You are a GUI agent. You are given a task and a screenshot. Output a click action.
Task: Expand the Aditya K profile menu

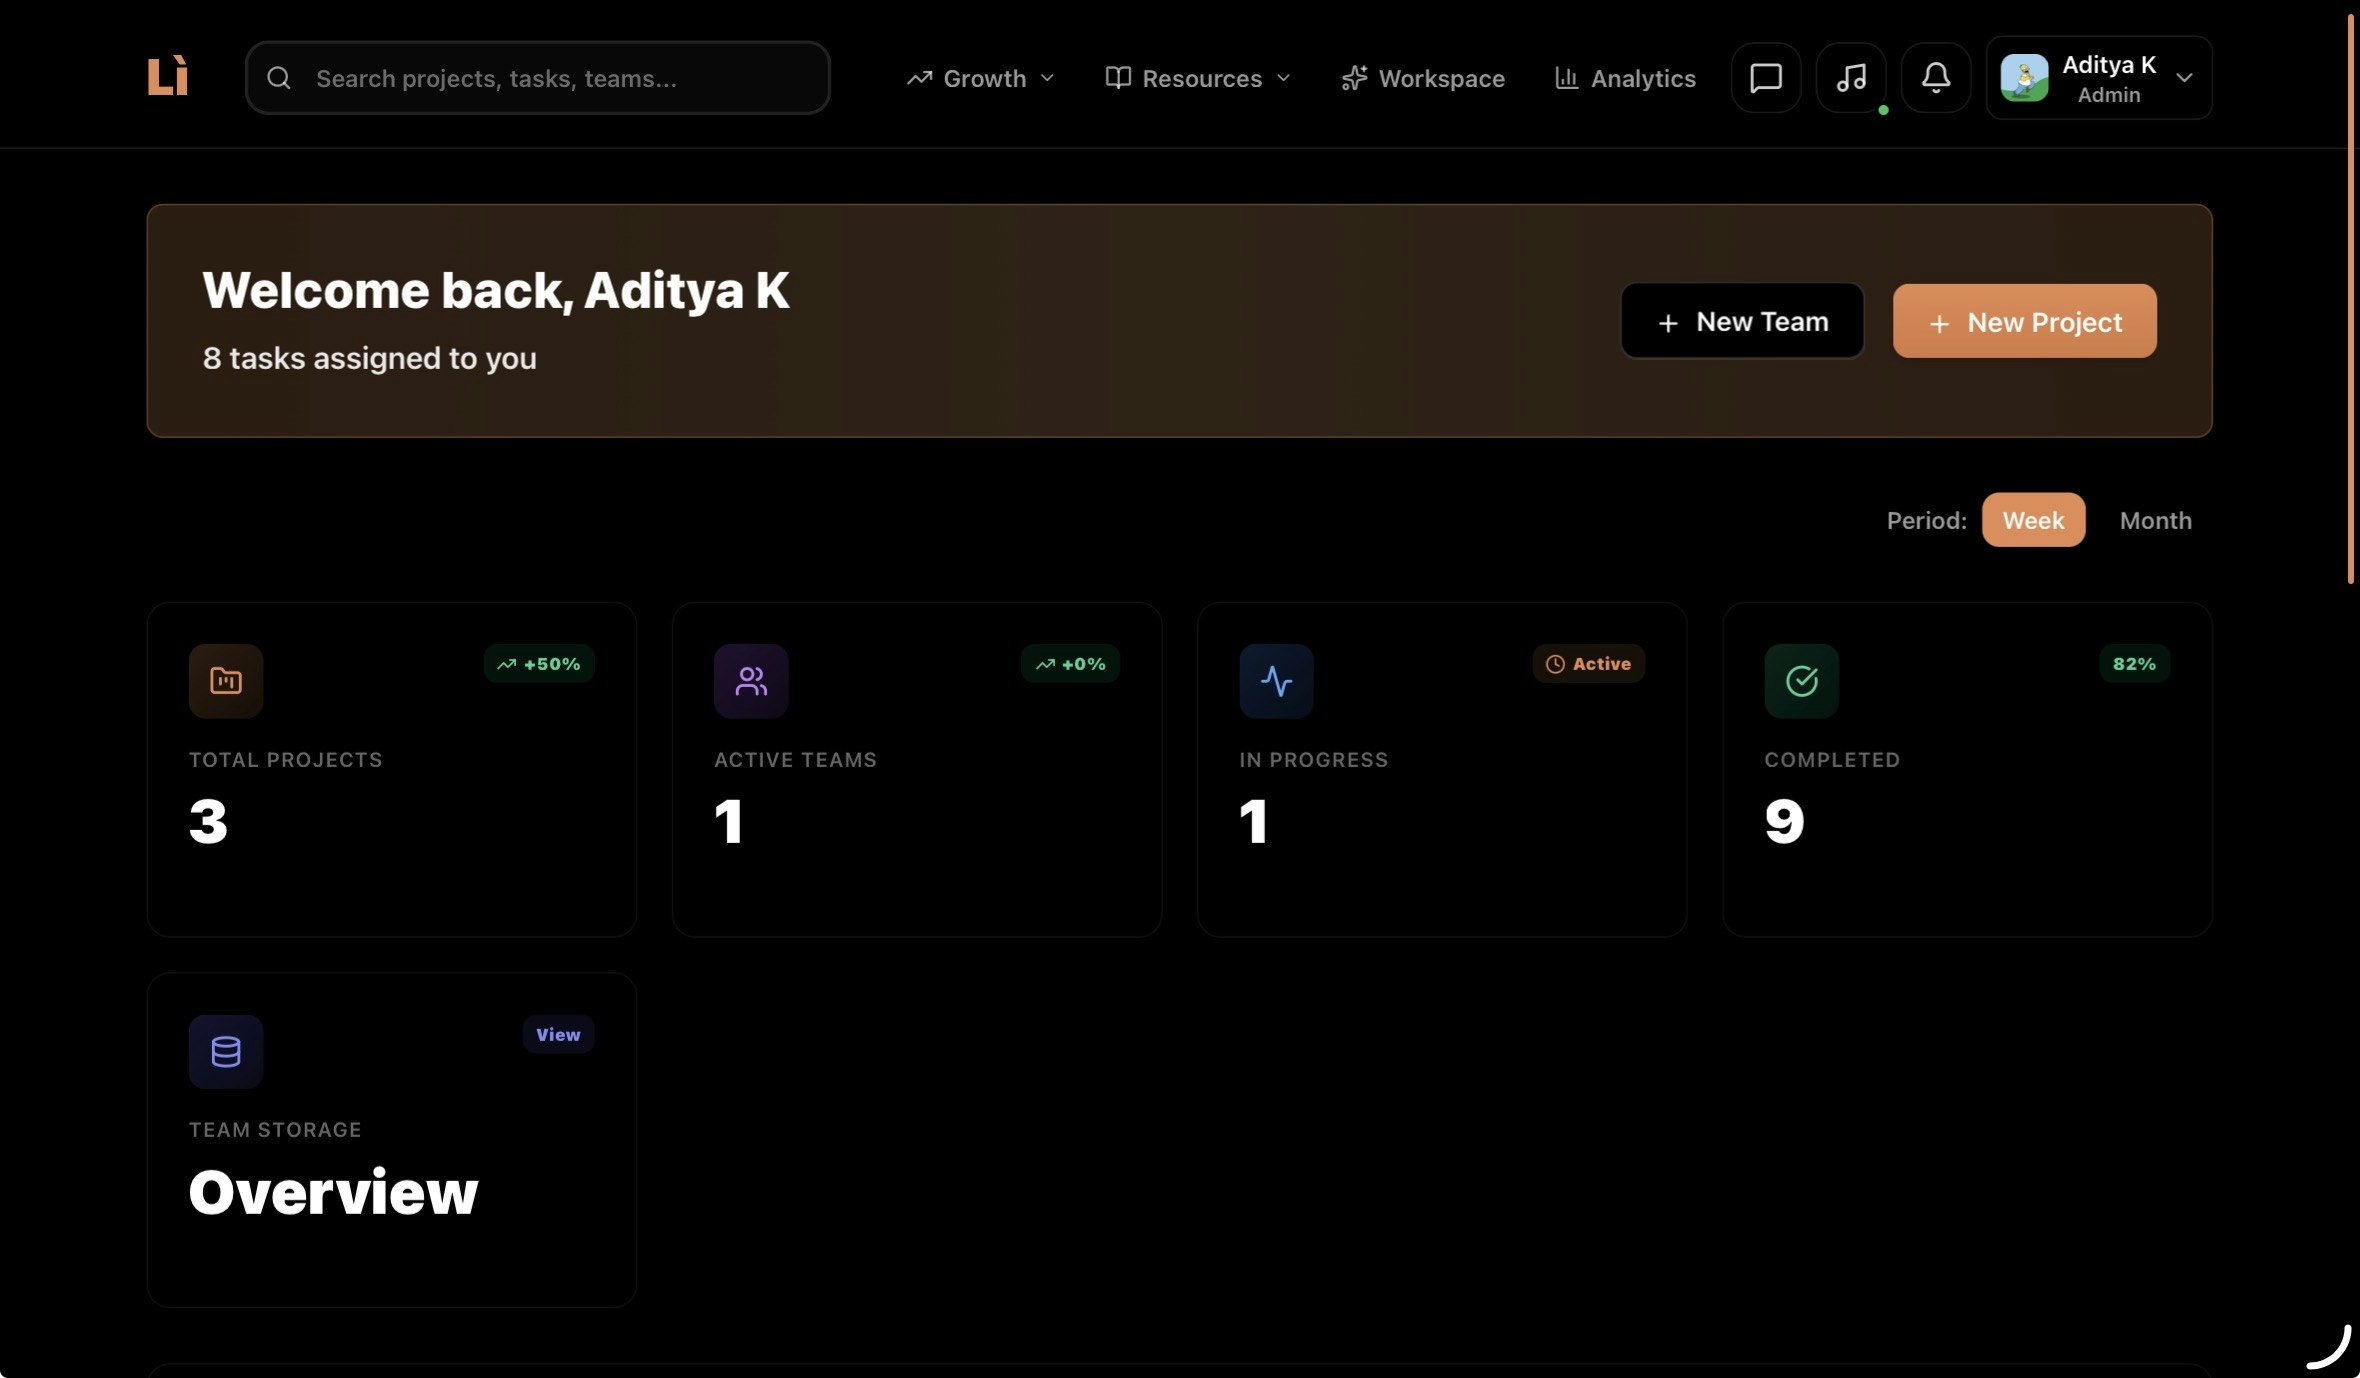(x=2097, y=78)
